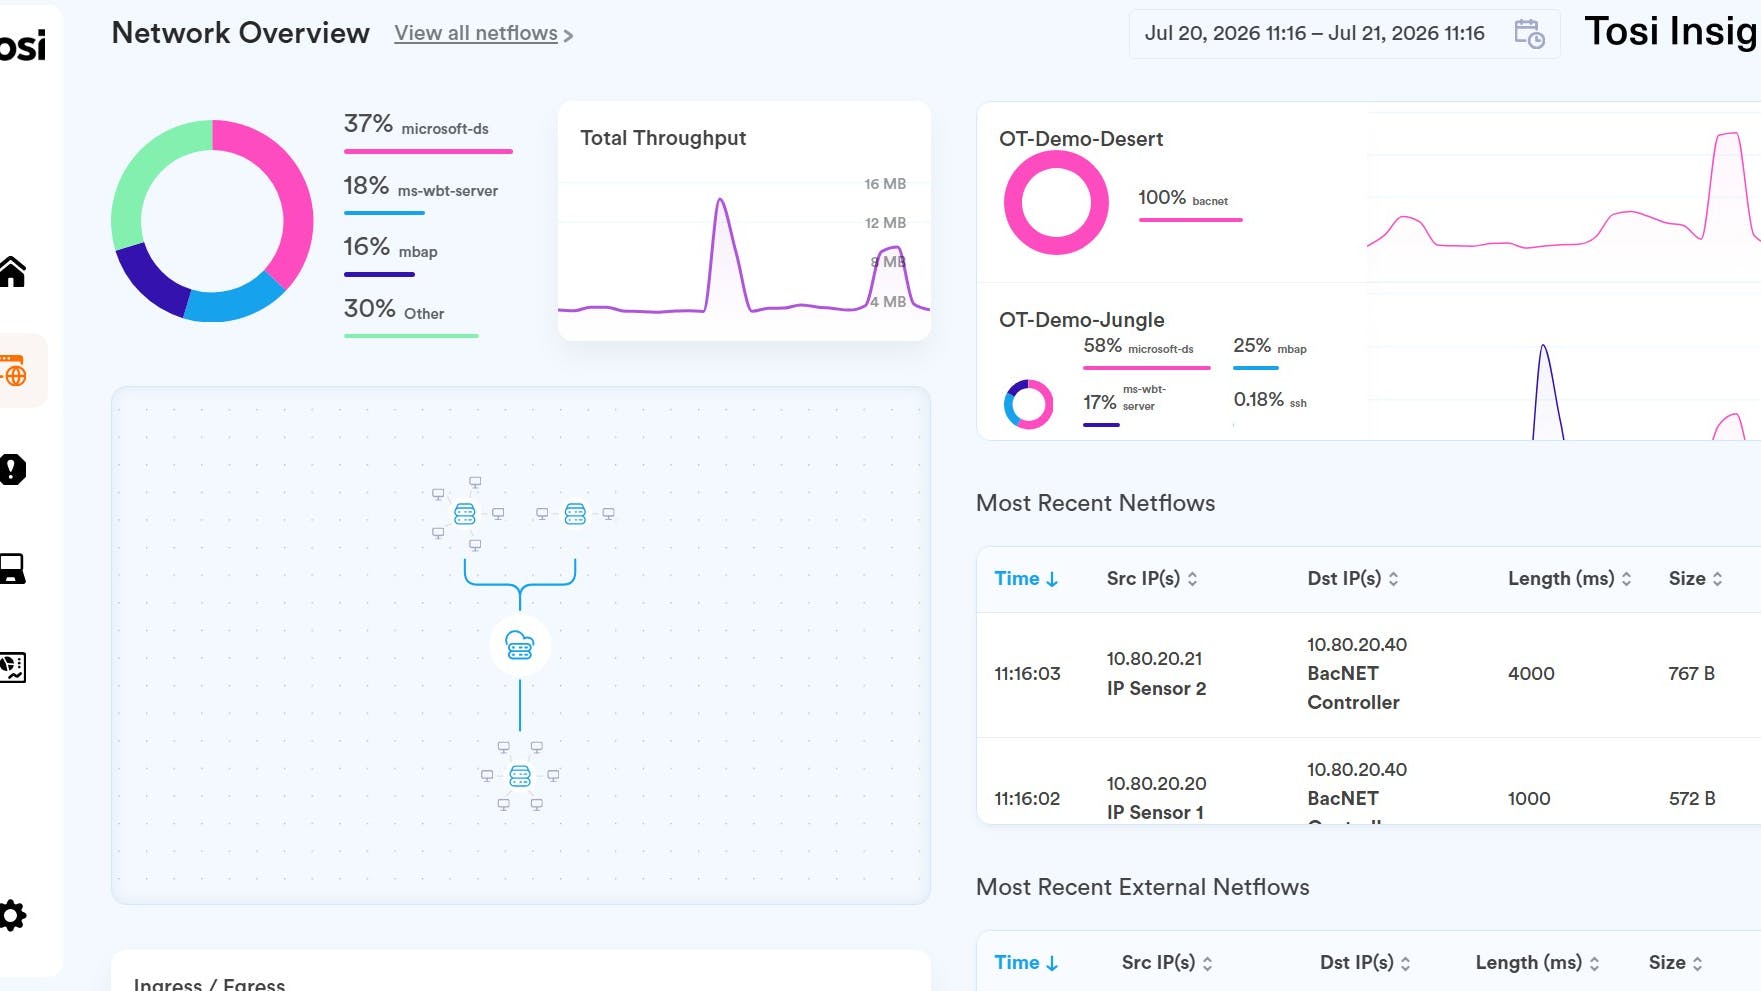Sort Most Recent Netflows by Src IP(s)

point(1152,578)
